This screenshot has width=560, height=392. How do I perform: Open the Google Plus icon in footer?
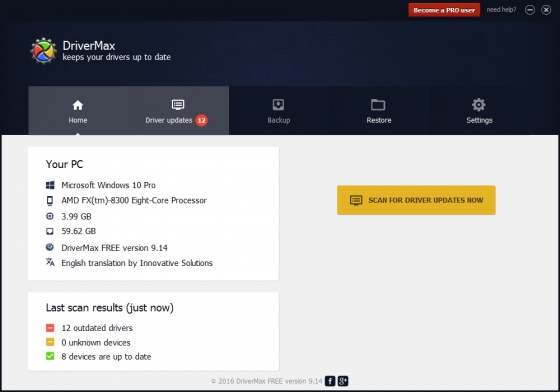[343, 381]
